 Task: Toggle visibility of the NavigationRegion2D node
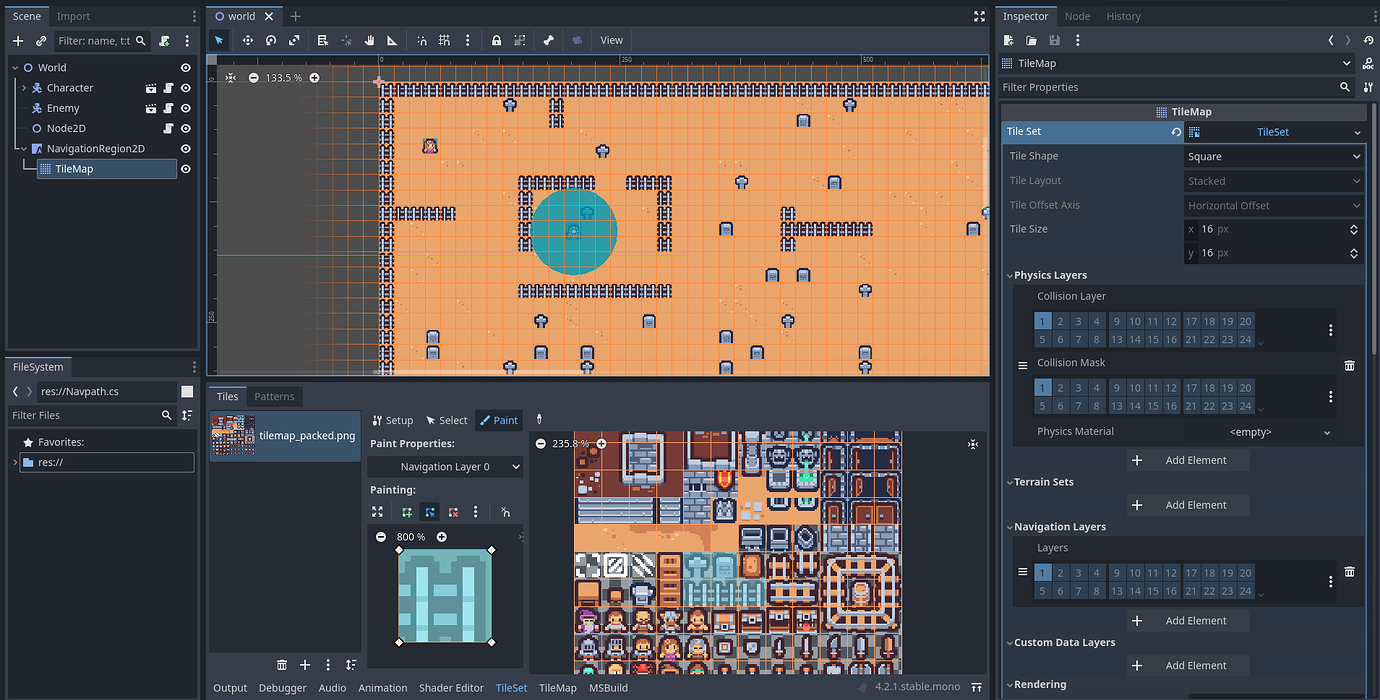click(184, 148)
